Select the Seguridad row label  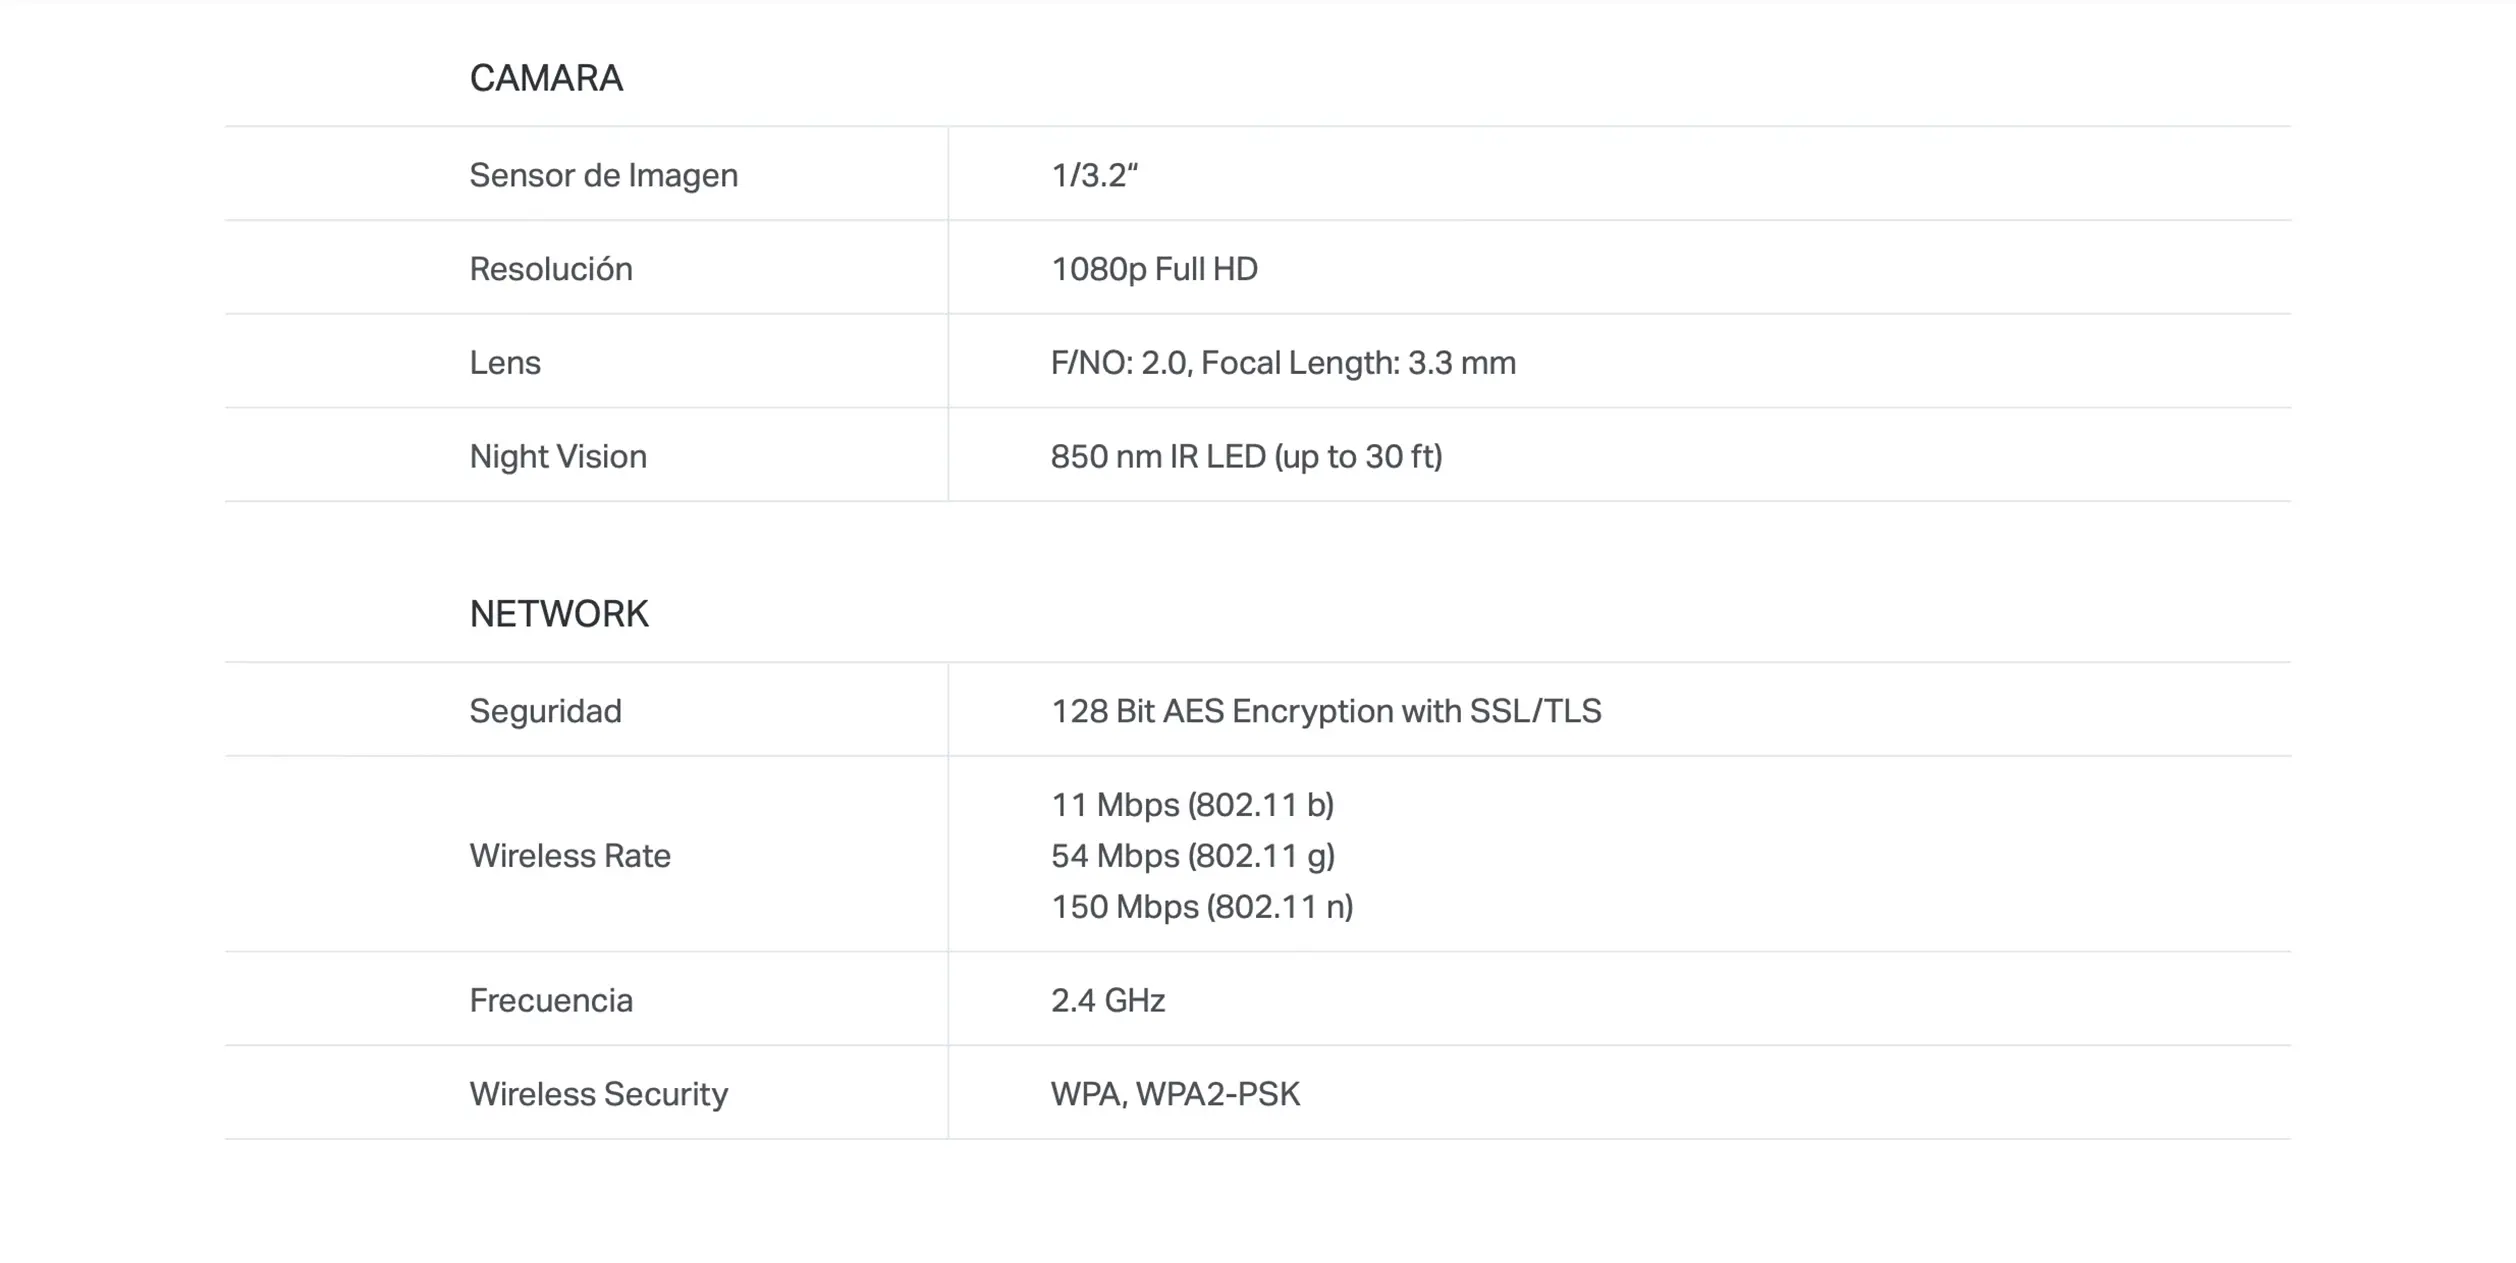545,711
